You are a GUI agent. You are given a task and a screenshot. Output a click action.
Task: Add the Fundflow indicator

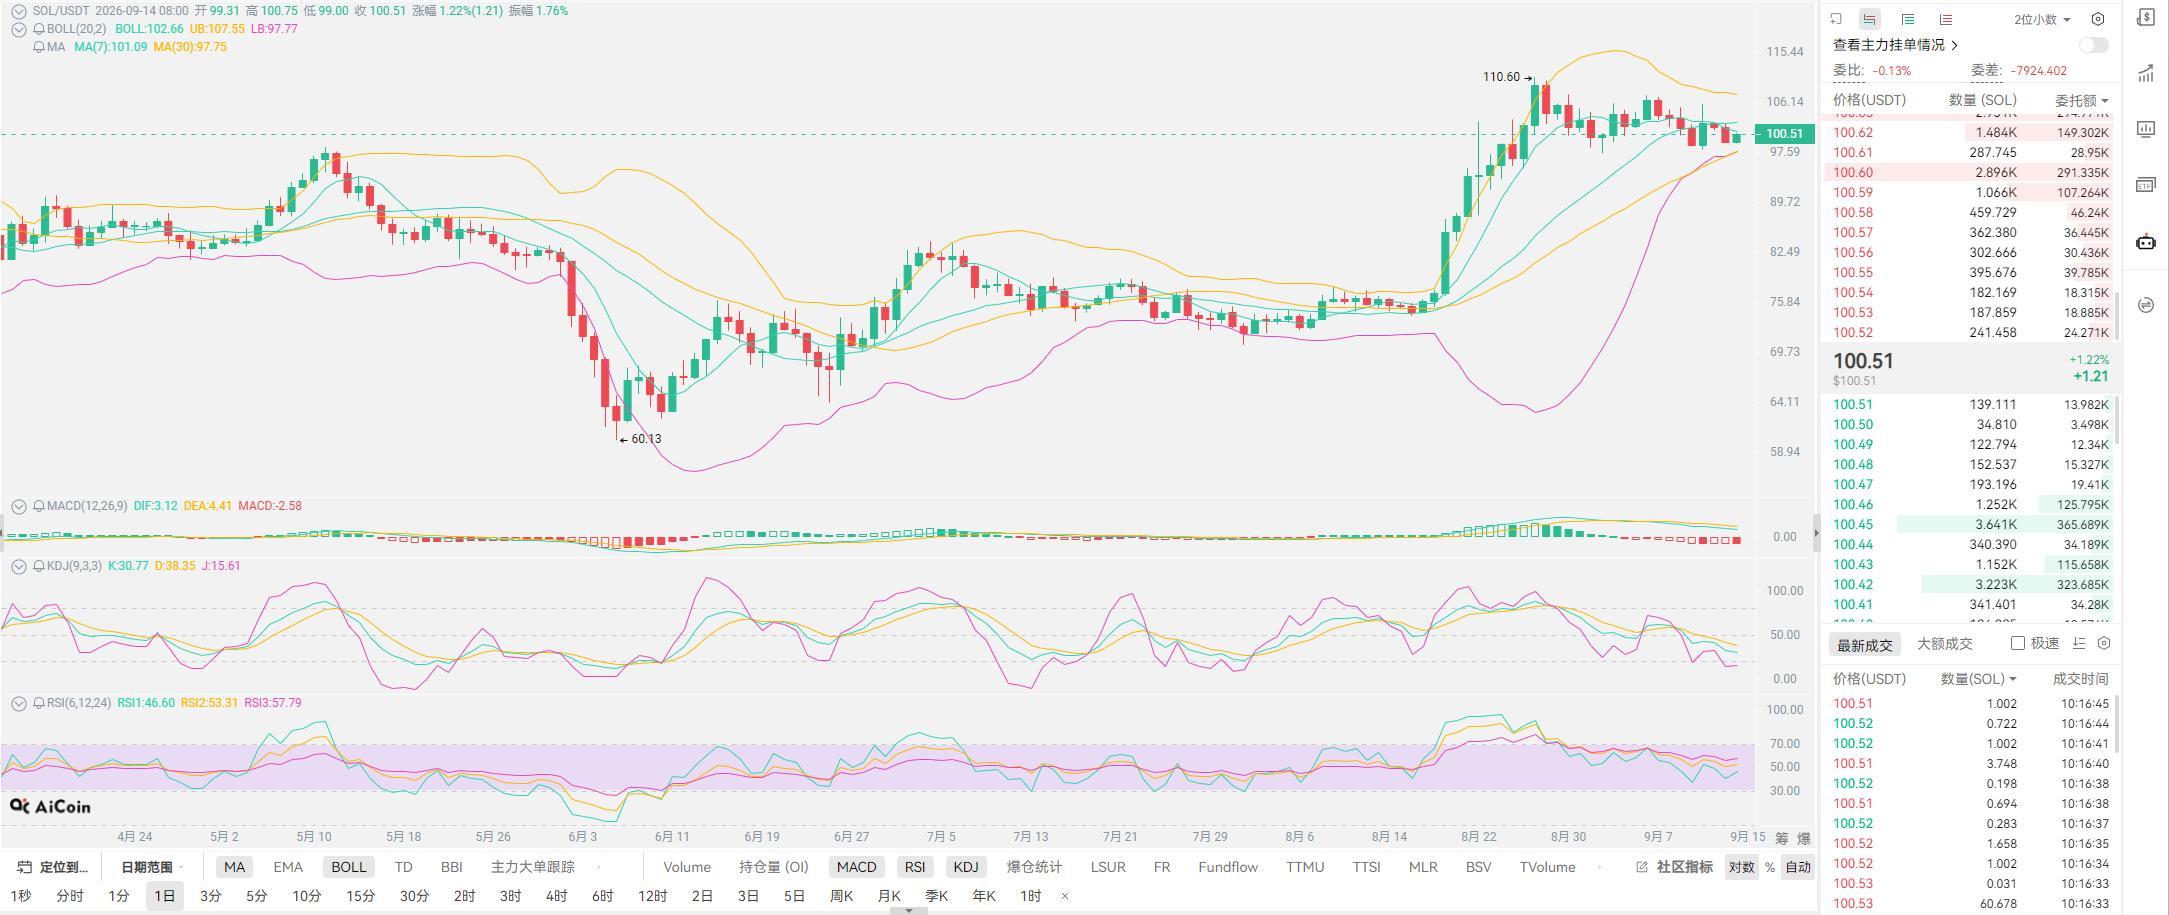1228,867
